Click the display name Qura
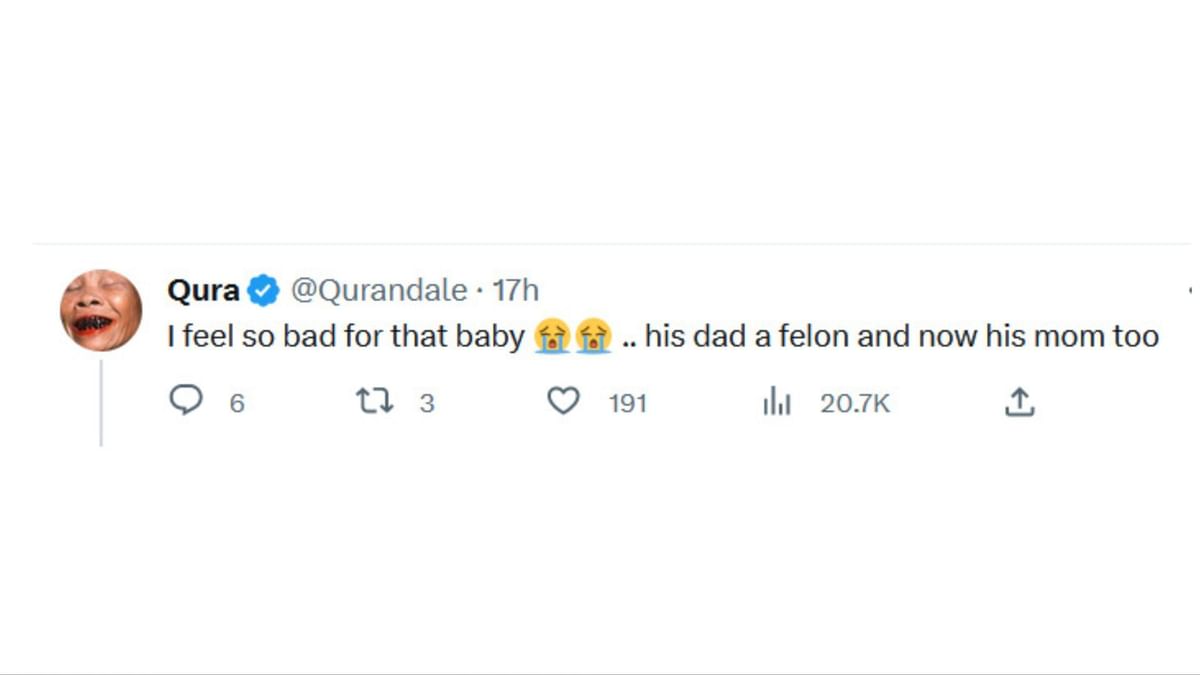Viewport: 1200px width, 675px height. [203, 291]
